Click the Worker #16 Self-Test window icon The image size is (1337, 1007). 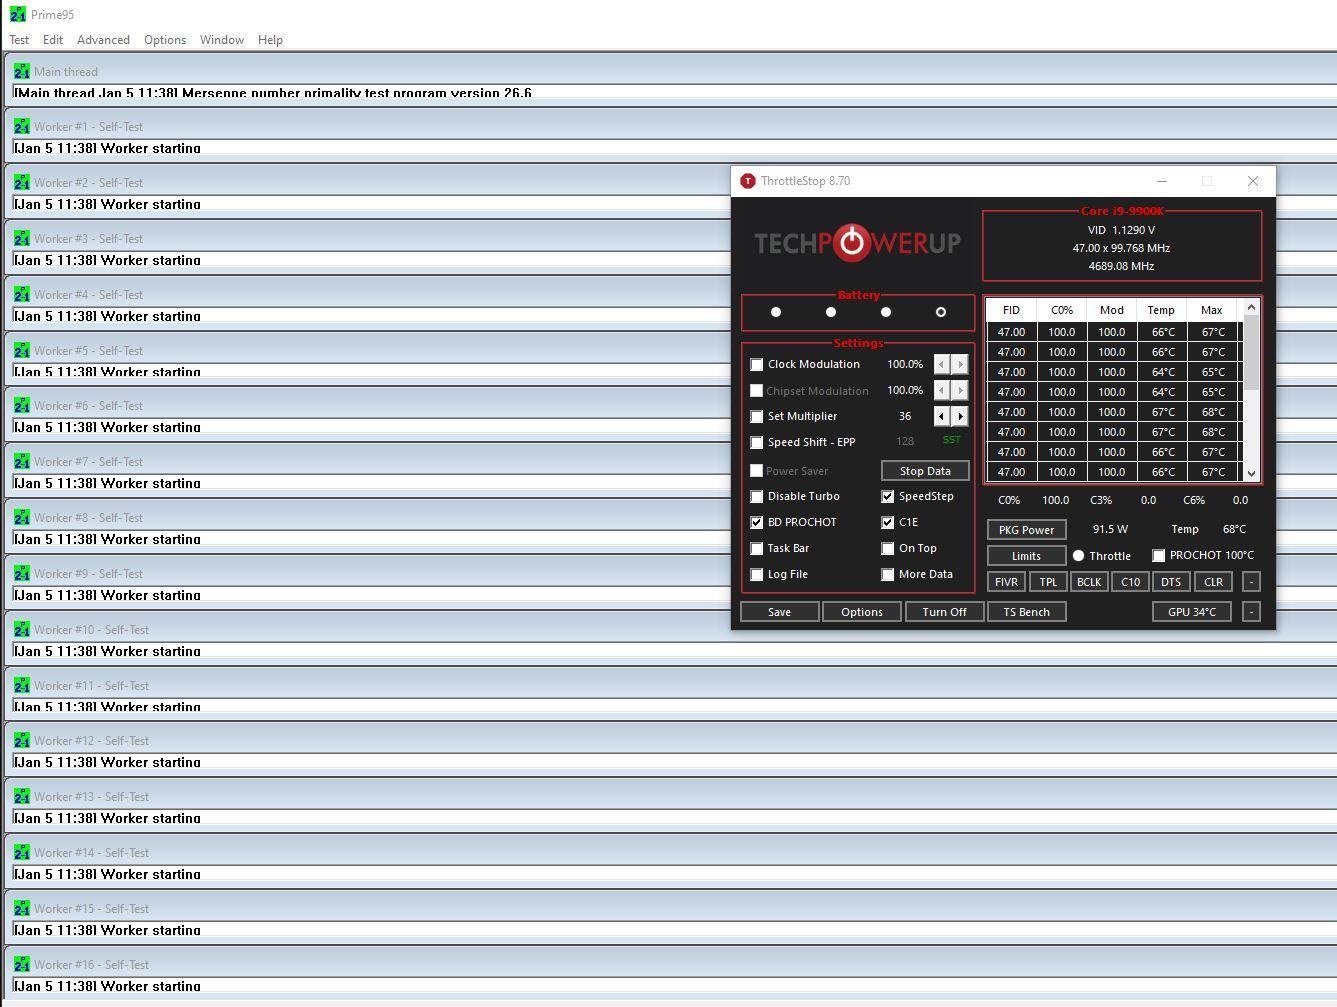coord(22,965)
